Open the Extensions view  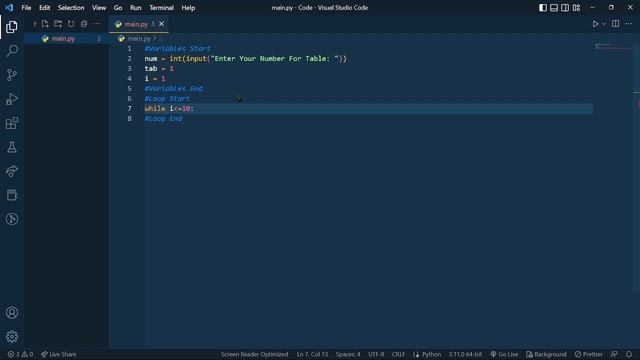(x=12, y=123)
